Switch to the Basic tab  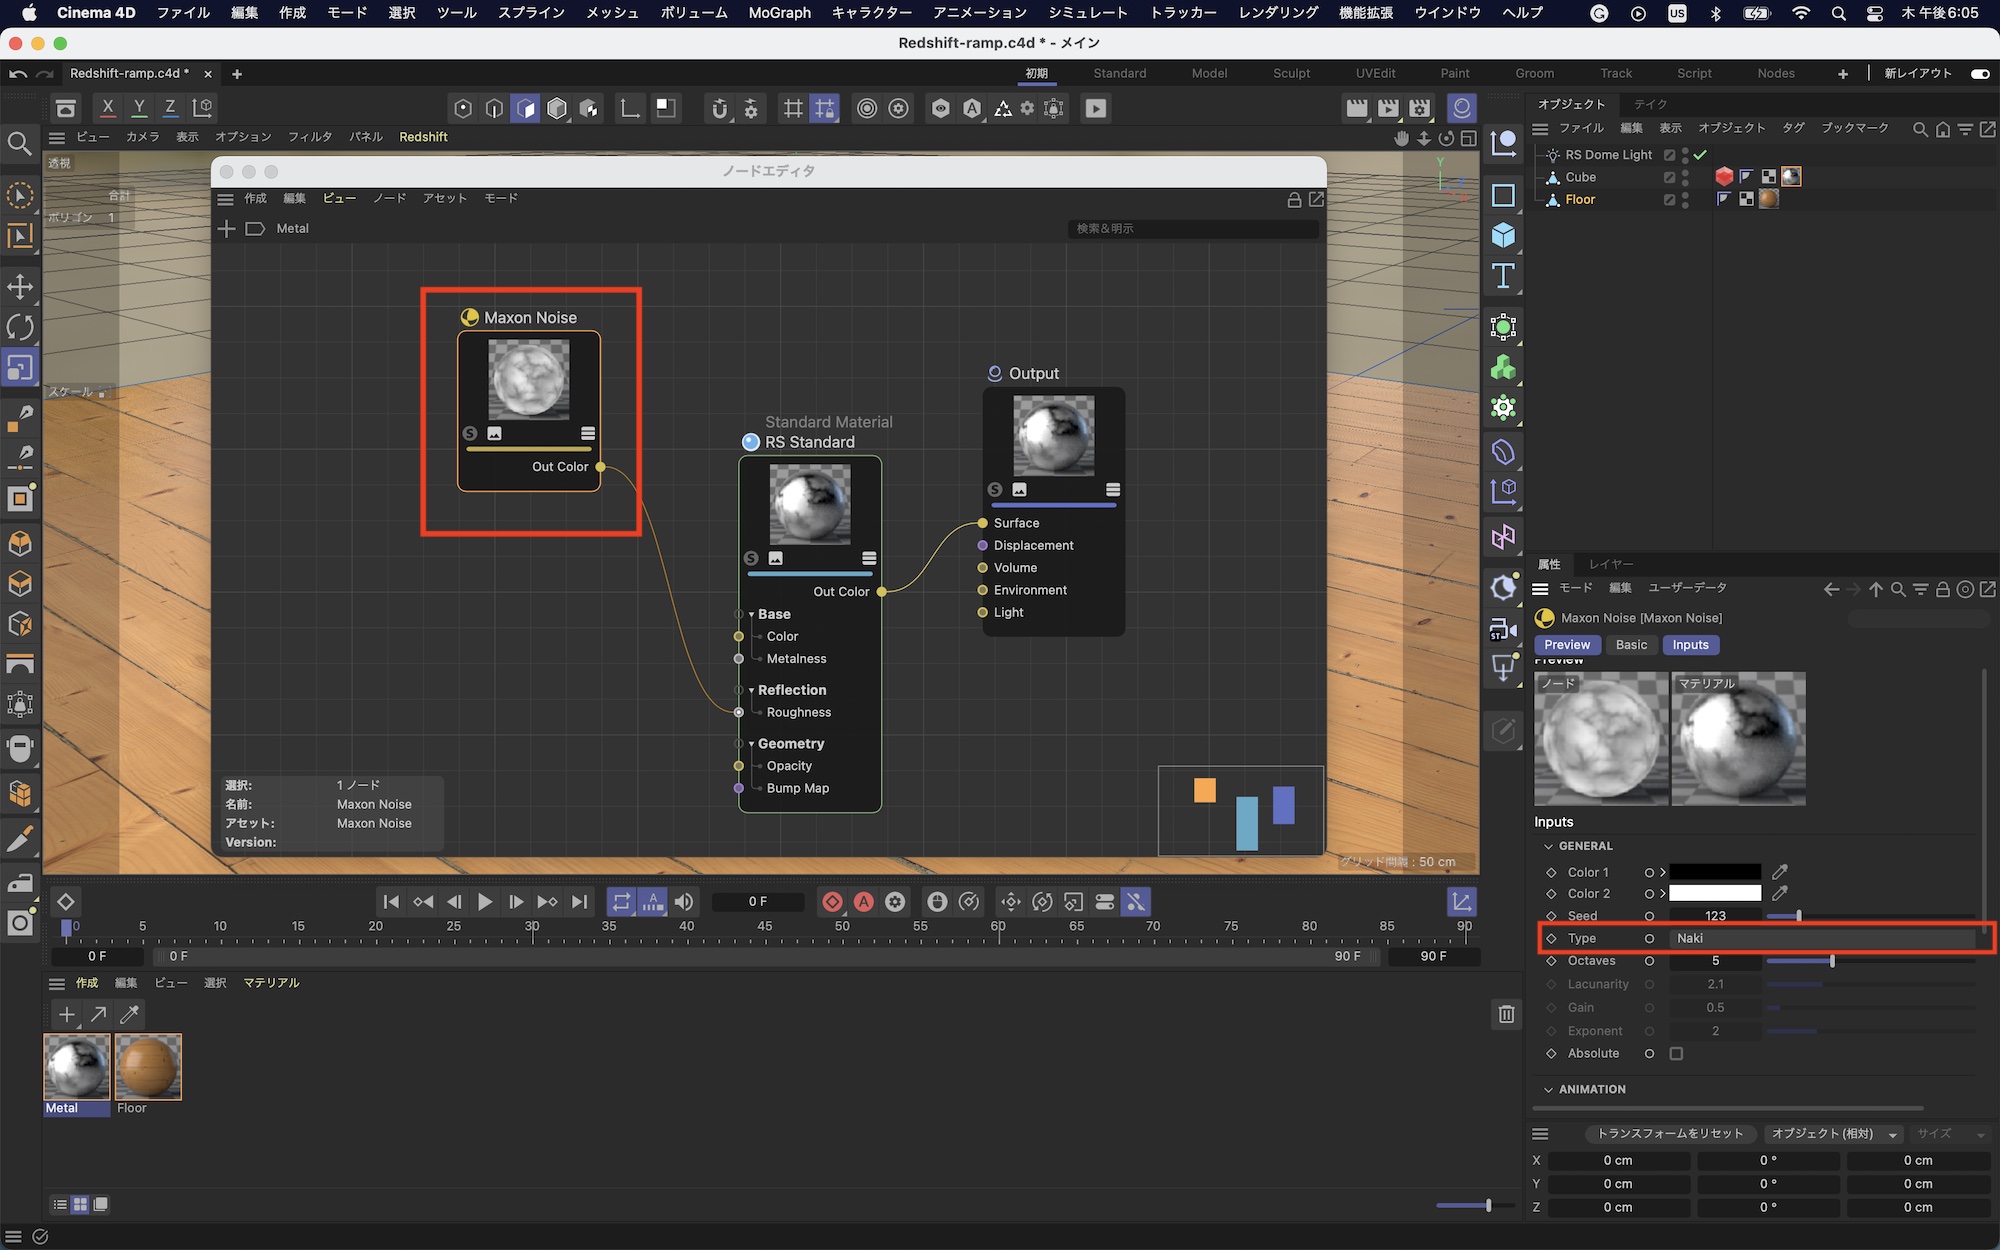tap(1631, 645)
